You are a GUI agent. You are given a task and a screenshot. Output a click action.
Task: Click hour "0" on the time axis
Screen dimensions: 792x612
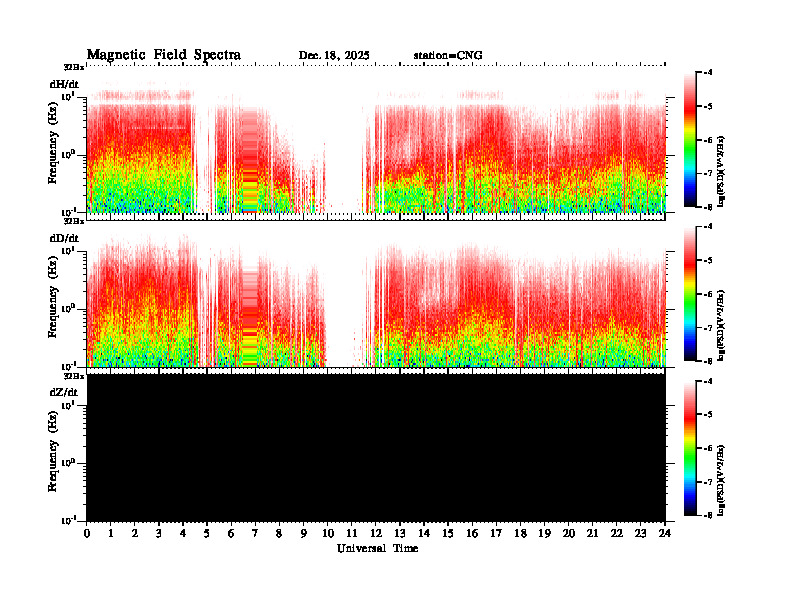pos(87,533)
